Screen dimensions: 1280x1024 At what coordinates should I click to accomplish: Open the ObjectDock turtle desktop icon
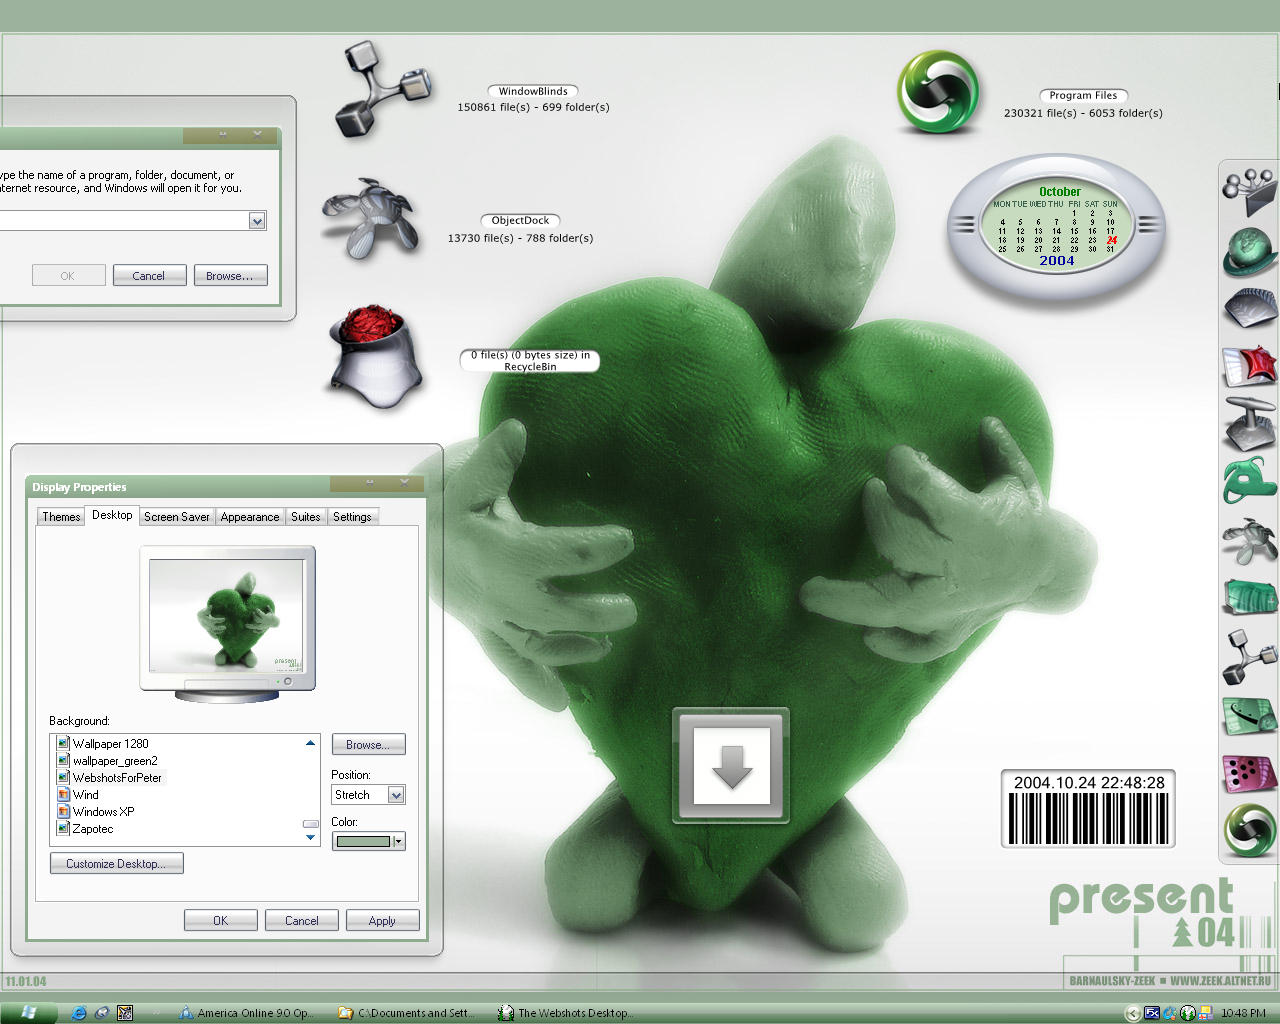[368, 218]
